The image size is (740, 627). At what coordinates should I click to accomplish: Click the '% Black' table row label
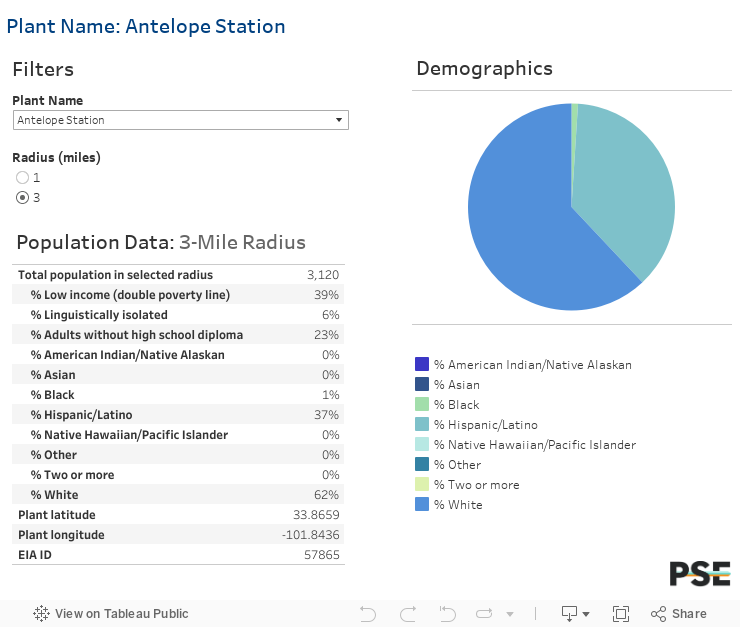[x=52, y=395]
